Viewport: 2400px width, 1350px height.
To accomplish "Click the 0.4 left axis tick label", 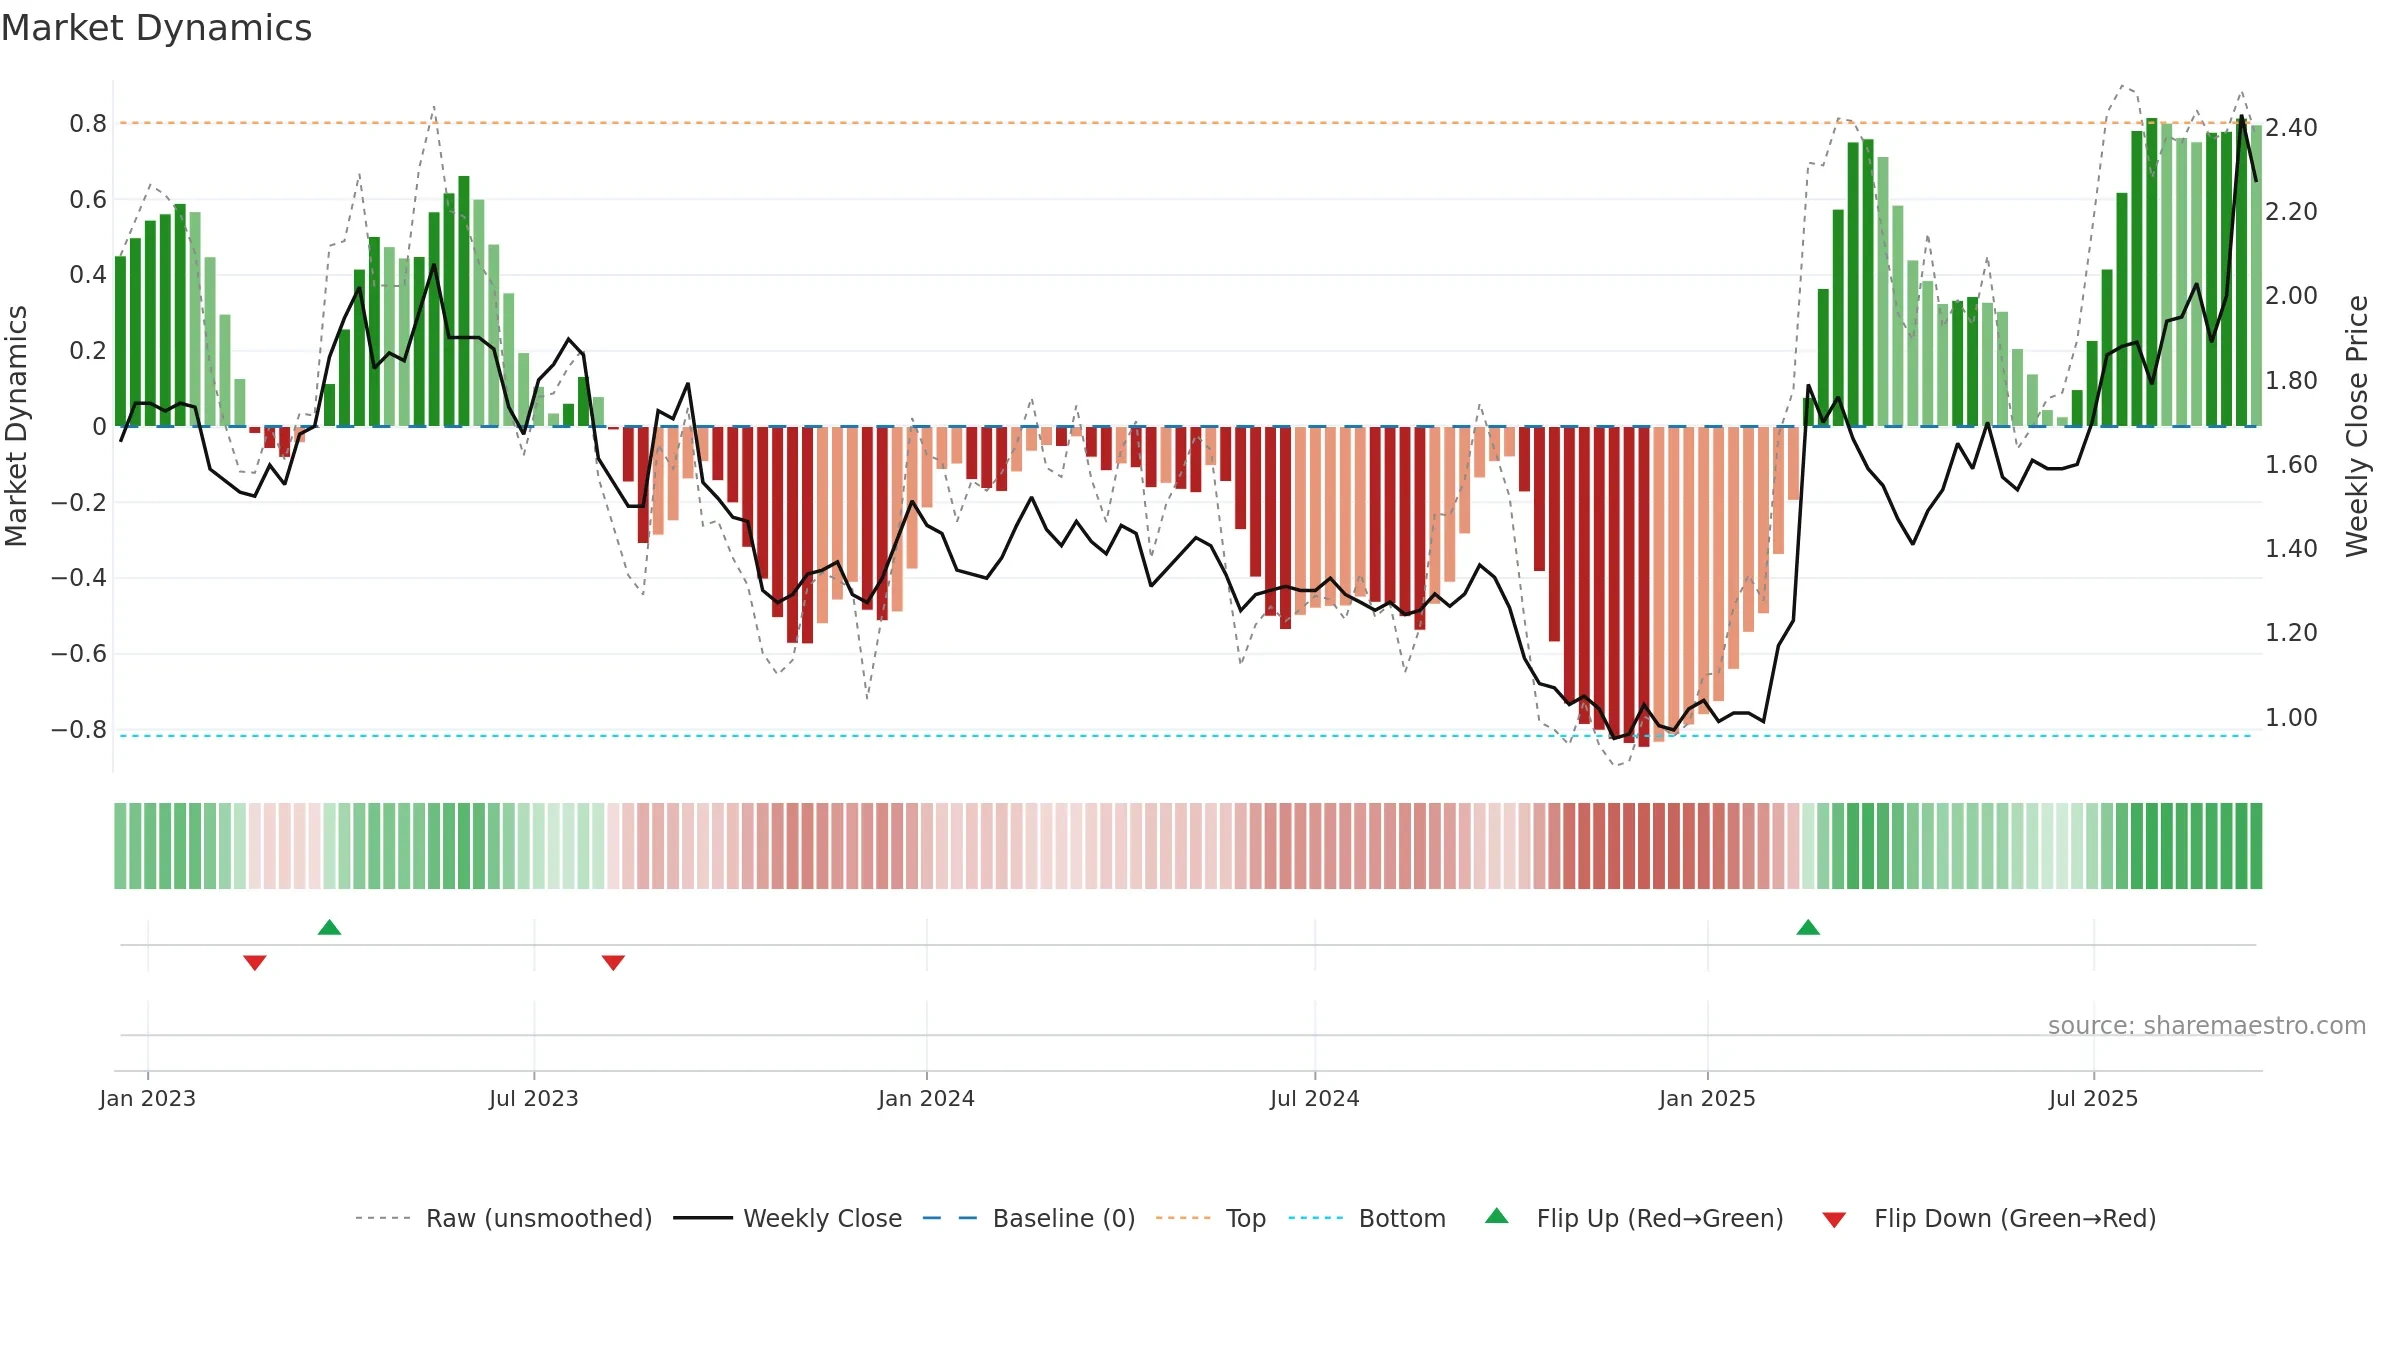I will pos(88,274).
